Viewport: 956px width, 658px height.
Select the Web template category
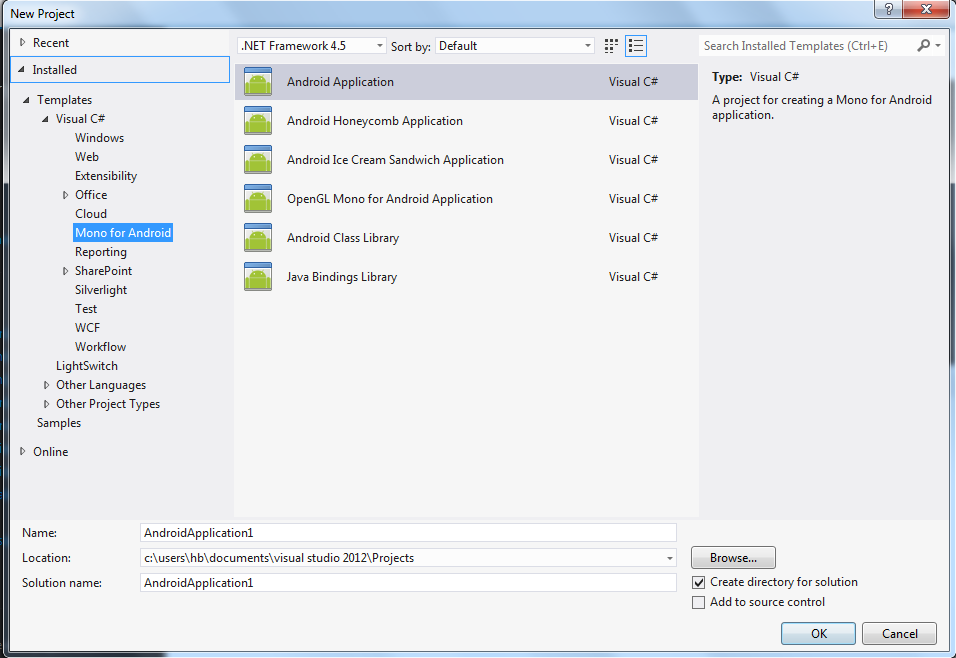tap(87, 157)
